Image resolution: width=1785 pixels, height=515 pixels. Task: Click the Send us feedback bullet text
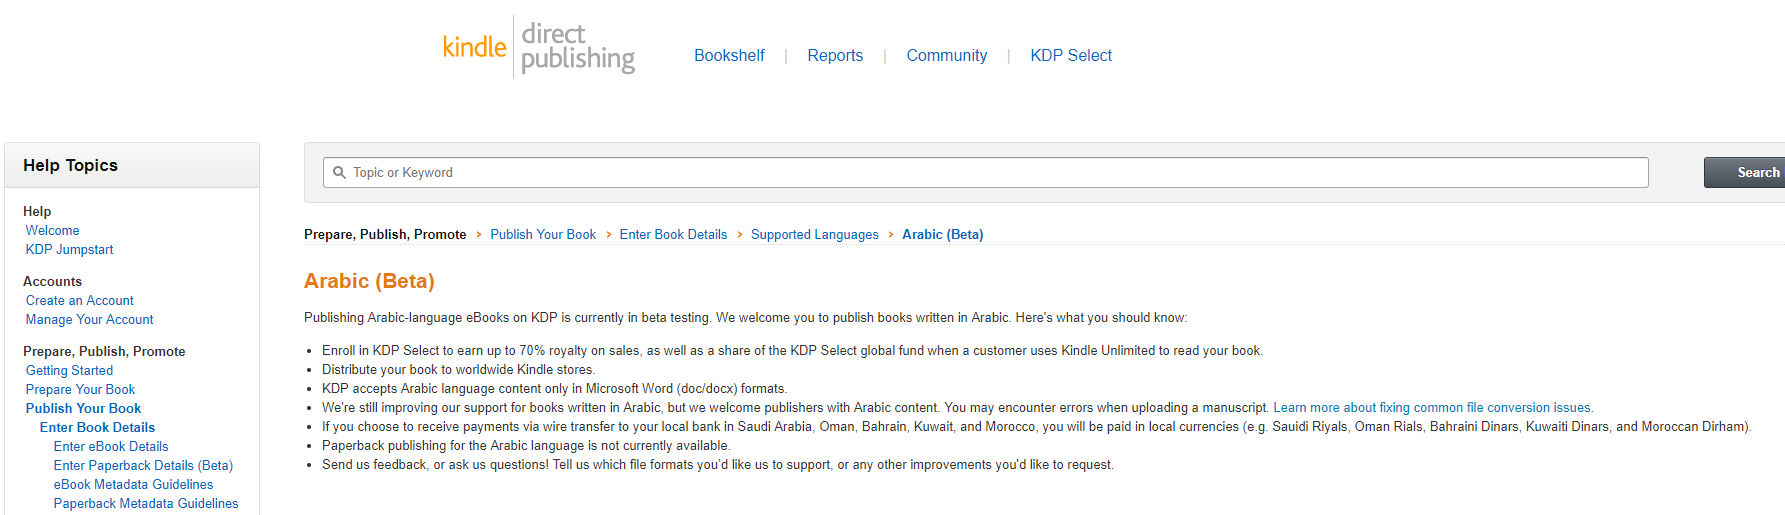point(718,464)
